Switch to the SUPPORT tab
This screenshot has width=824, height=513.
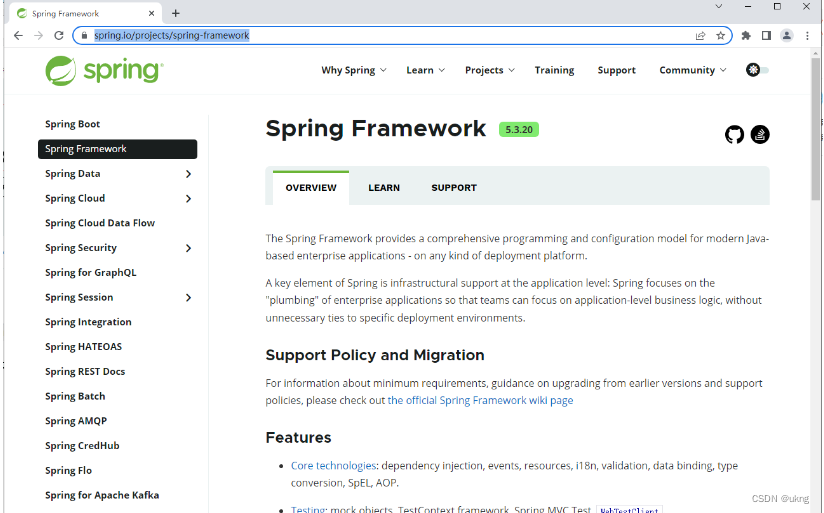pyautogui.click(x=454, y=188)
